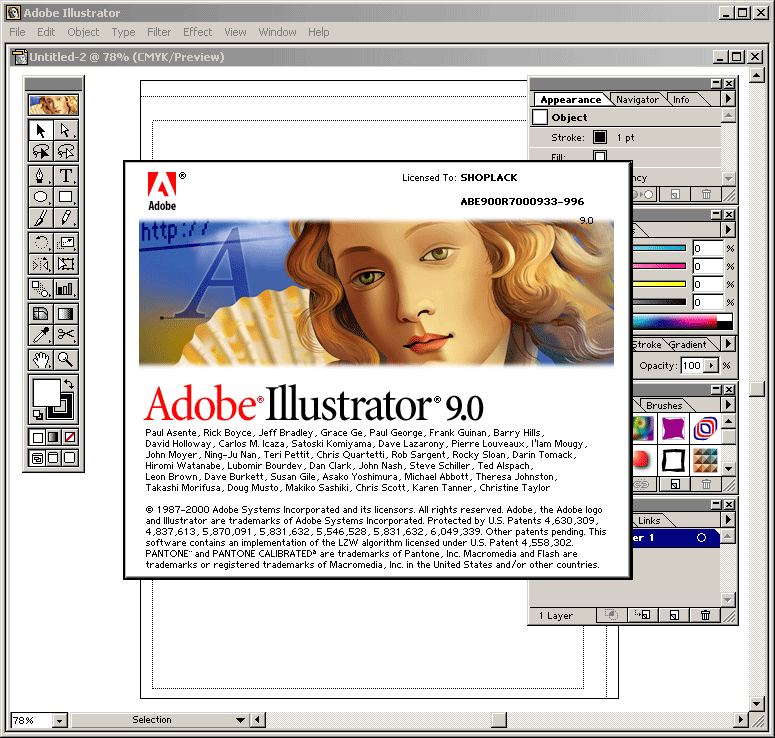
Task: Select the Pen tool
Action: 41,176
